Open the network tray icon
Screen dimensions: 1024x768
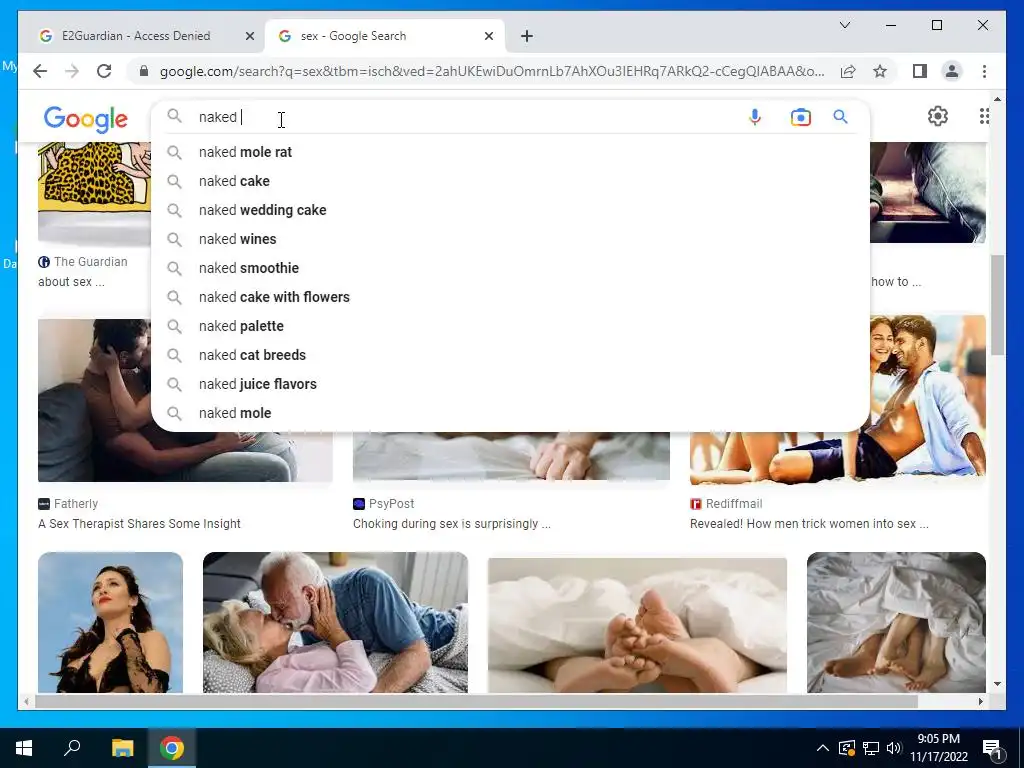coord(870,748)
